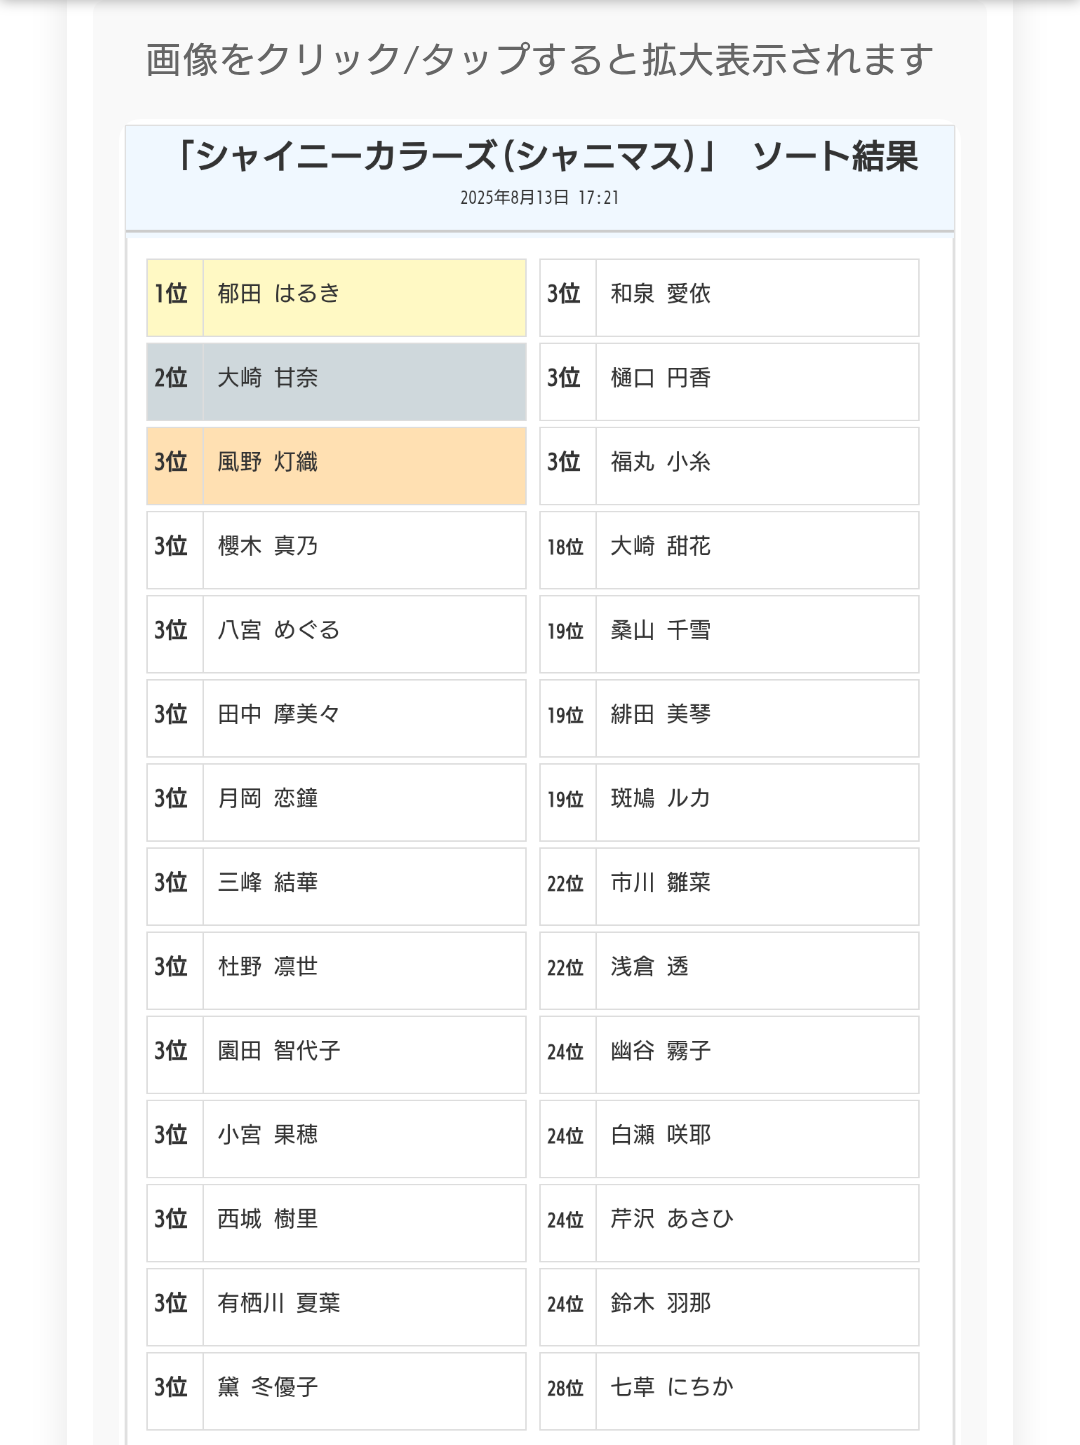The height and width of the screenshot is (1445, 1080).
Task: Click the 18位 大崎 甜花 row
Action: 729,549
